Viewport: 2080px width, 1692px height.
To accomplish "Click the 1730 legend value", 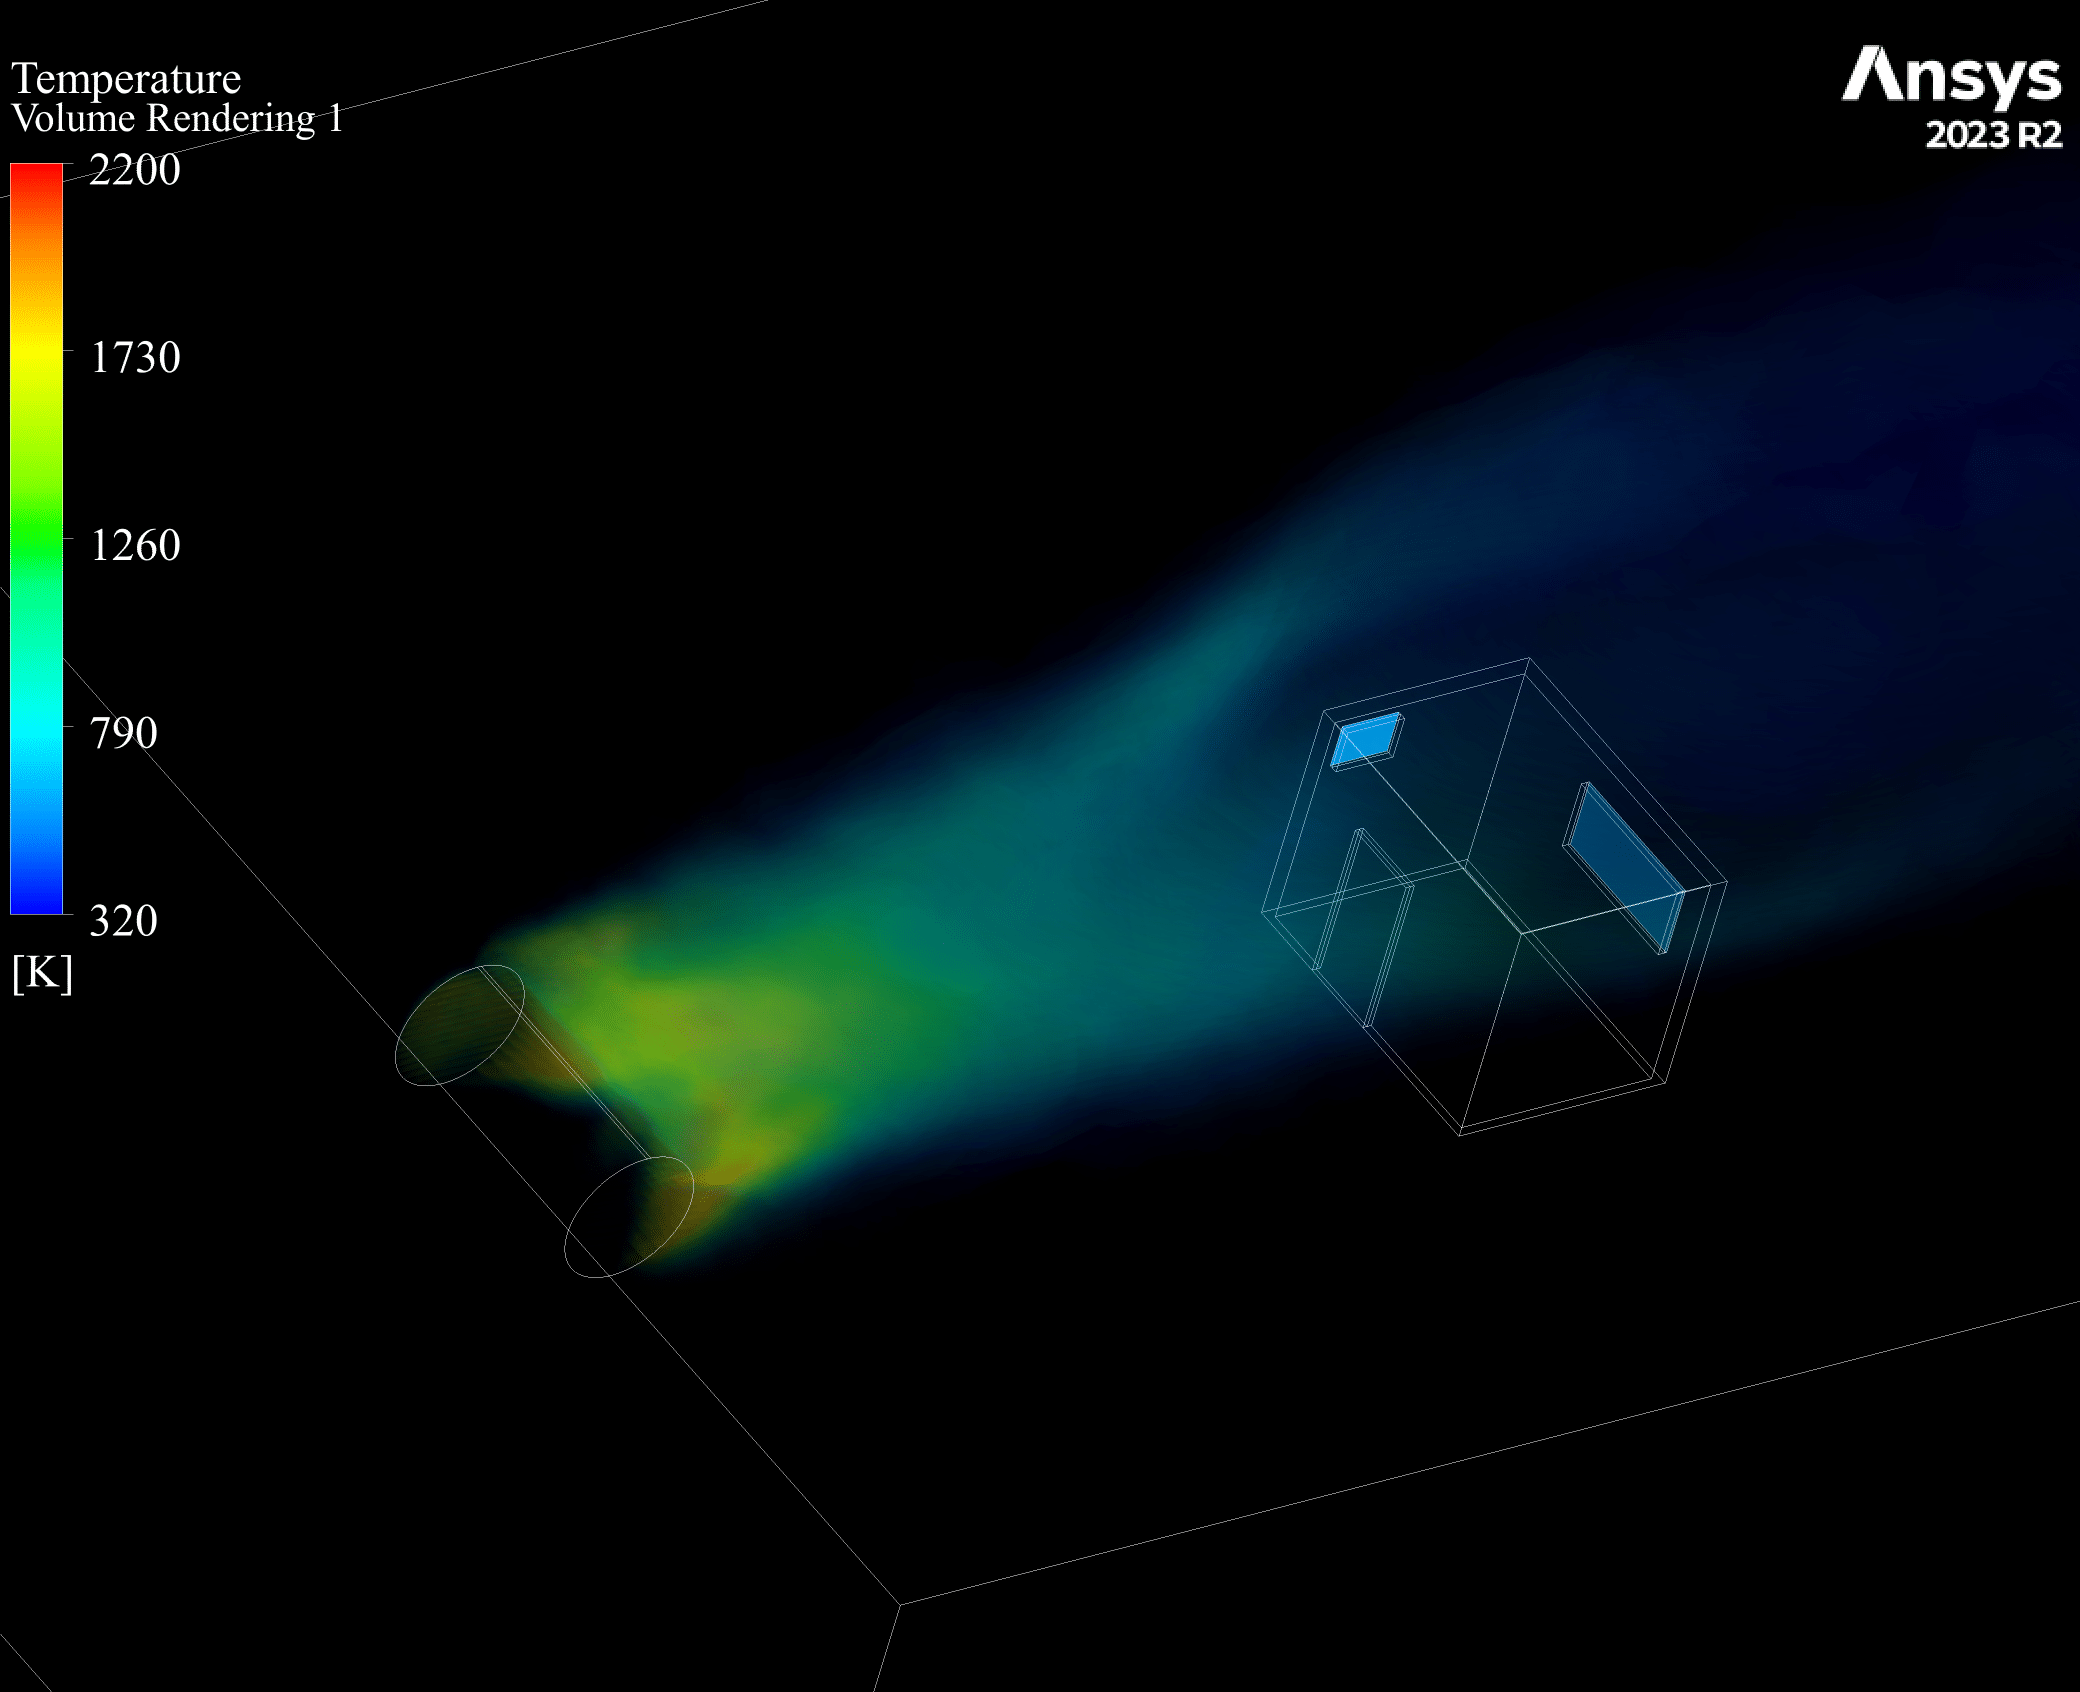I will click(135, 357).
